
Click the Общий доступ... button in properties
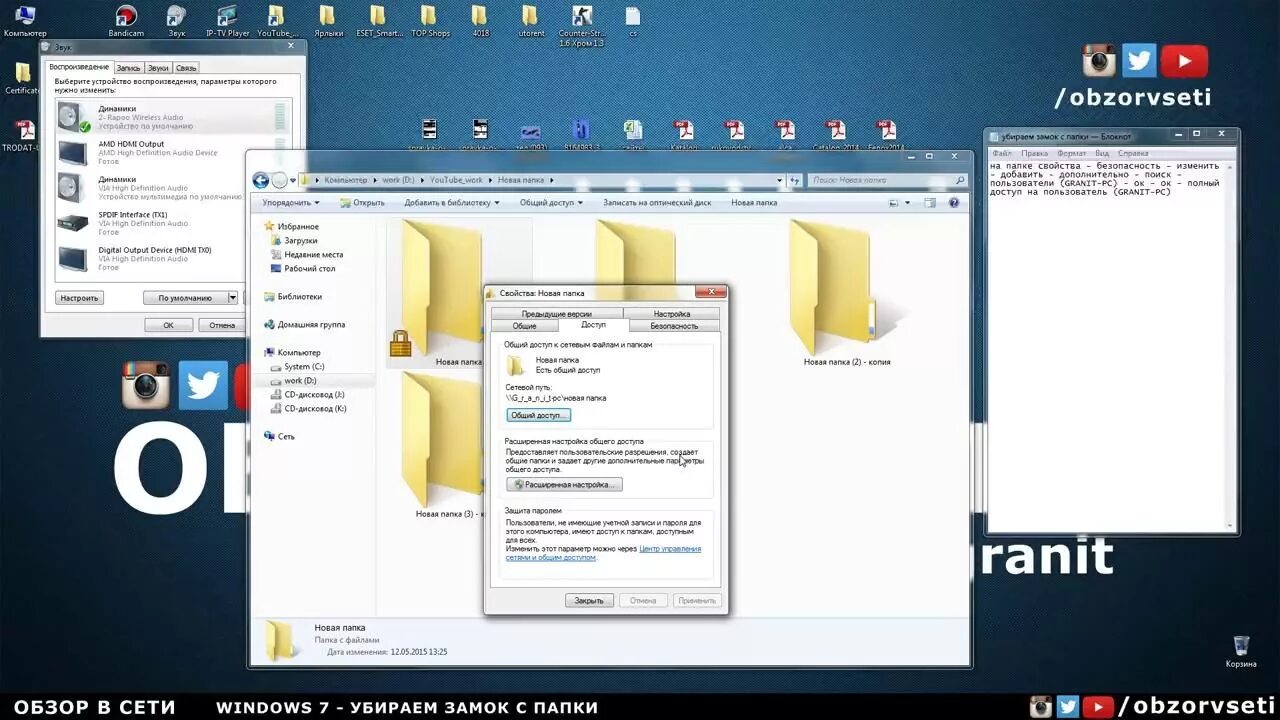point(539,415)
